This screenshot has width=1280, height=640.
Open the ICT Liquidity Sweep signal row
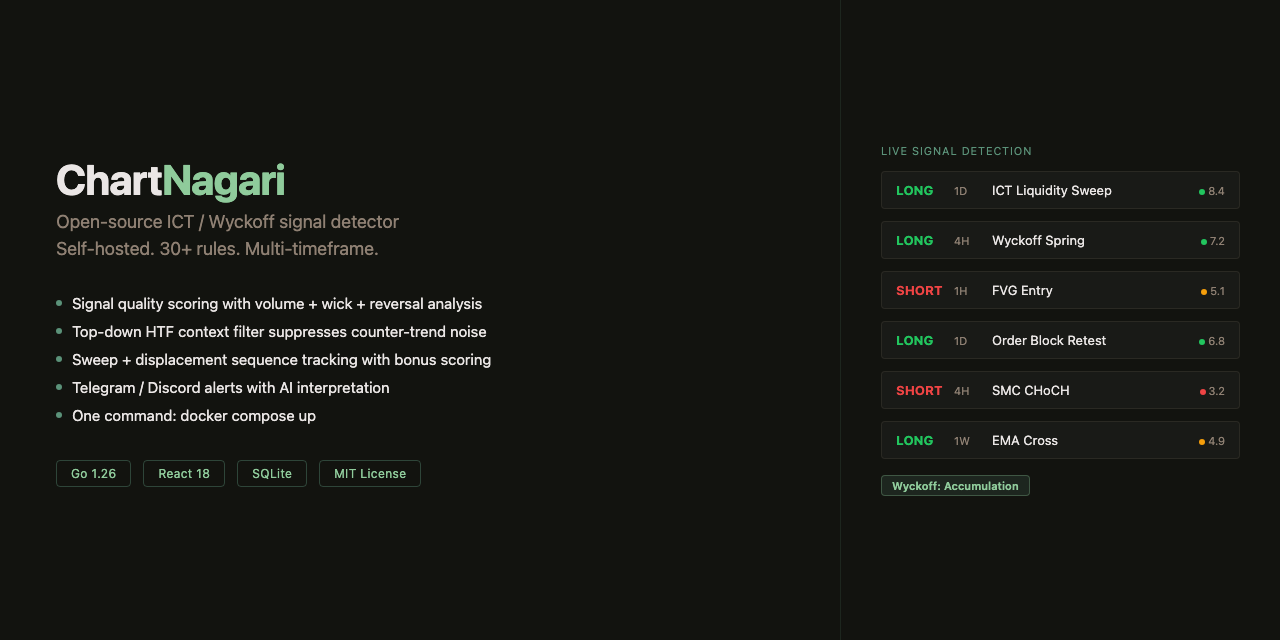coord(1060,190)
